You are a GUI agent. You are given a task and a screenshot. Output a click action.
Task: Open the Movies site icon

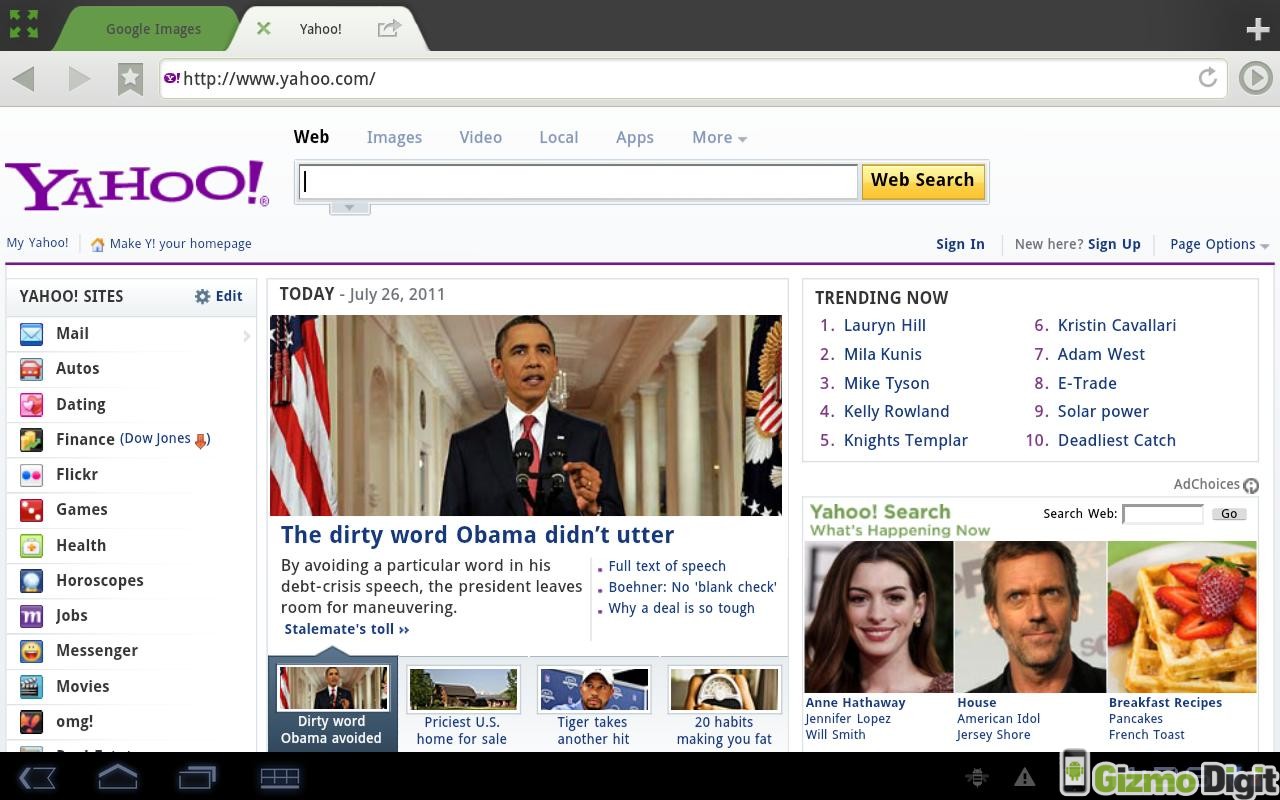tap(31, 686)
